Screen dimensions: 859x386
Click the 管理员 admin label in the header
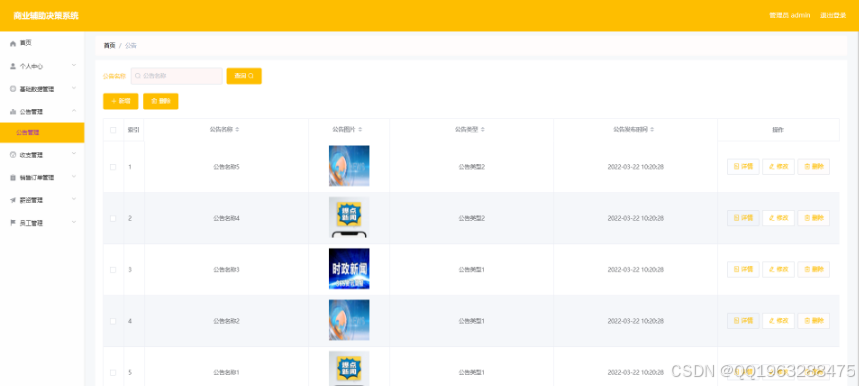pyautogui.click(x=789, y=15)
